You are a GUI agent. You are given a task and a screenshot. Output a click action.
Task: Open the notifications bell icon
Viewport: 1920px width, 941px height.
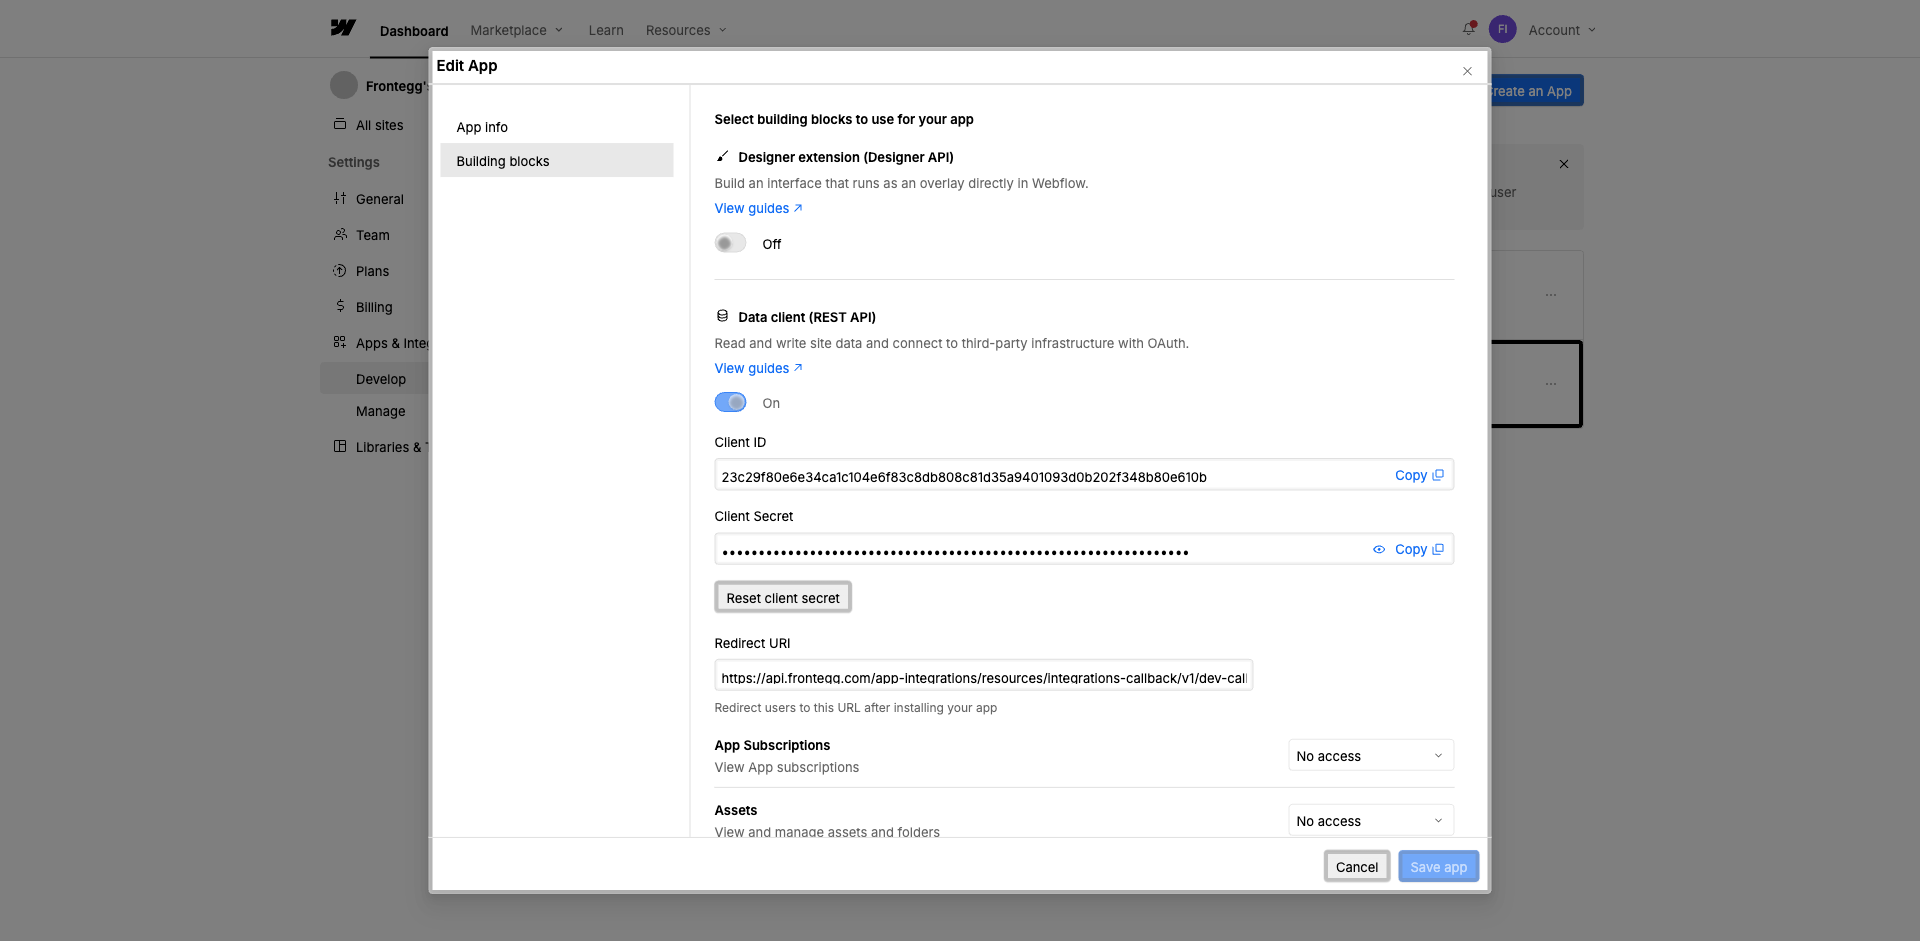click(1468, 29)
